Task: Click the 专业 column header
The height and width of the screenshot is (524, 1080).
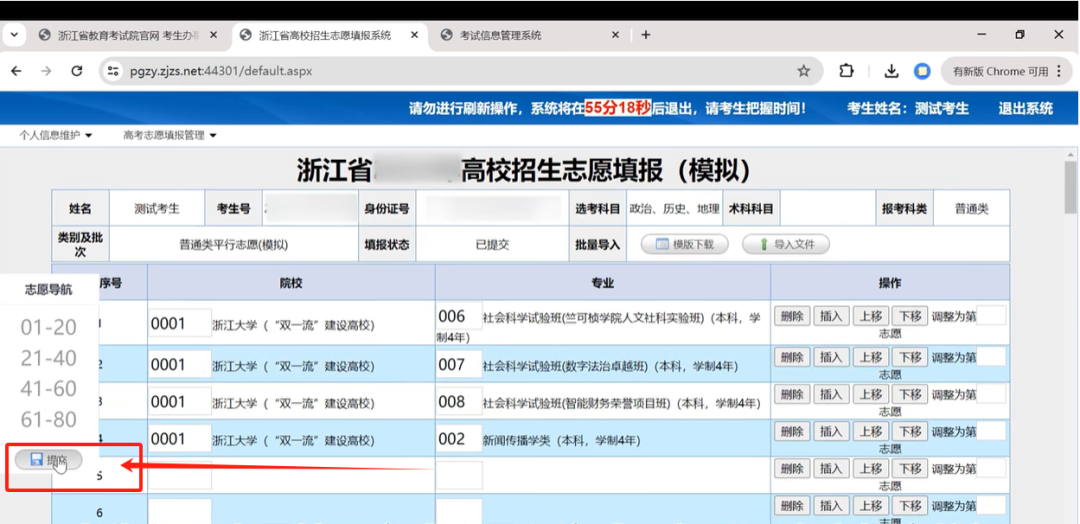Action: [603, 283]
